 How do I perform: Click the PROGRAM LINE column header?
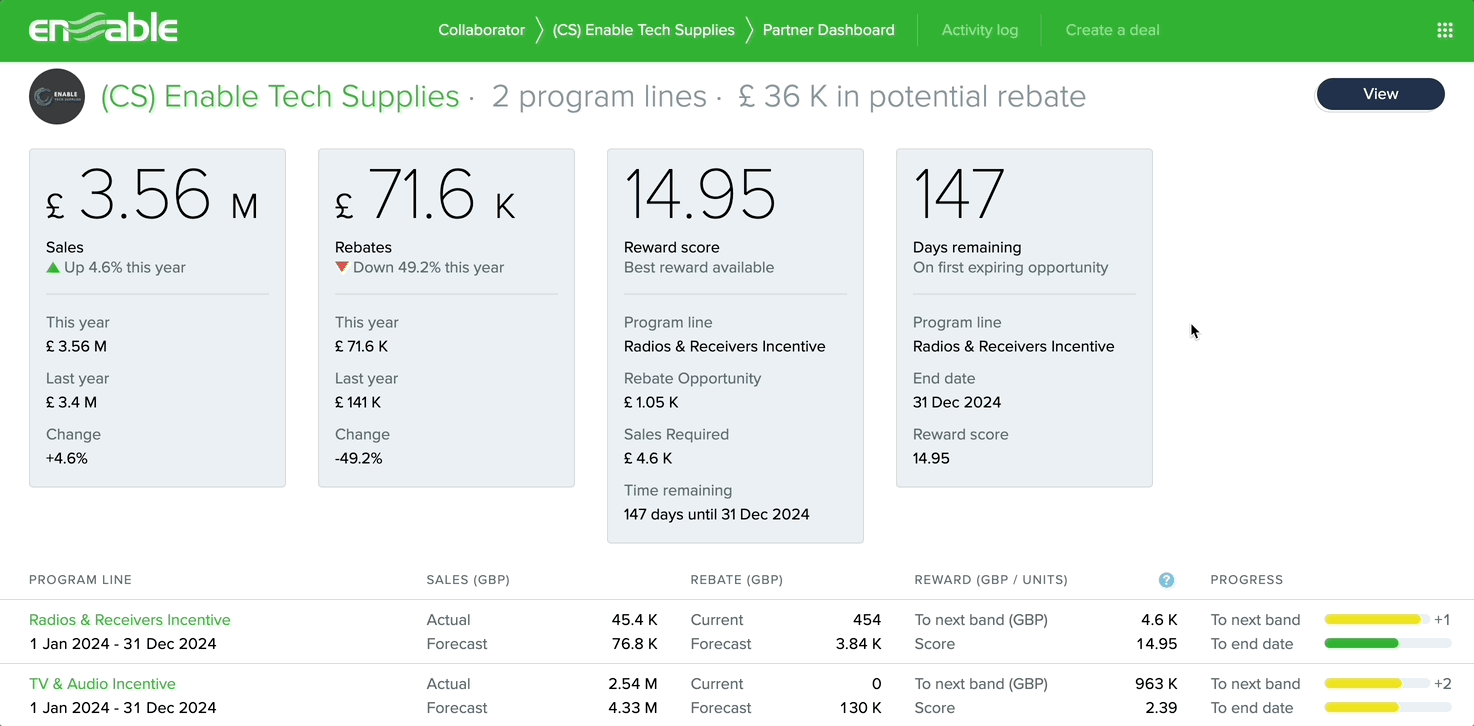coord(80,580)
